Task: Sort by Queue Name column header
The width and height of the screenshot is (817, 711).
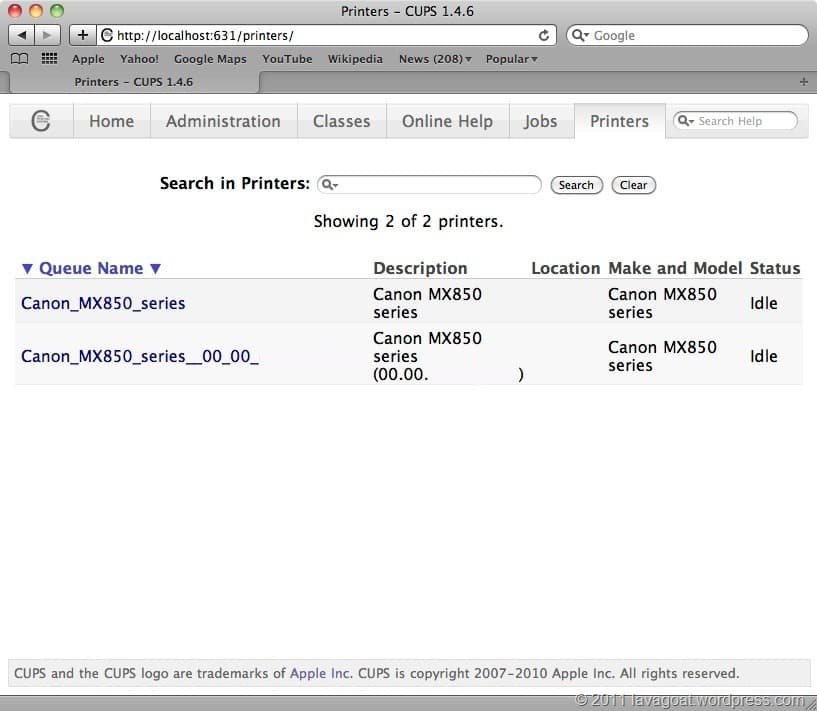Action: coord(91,268)
